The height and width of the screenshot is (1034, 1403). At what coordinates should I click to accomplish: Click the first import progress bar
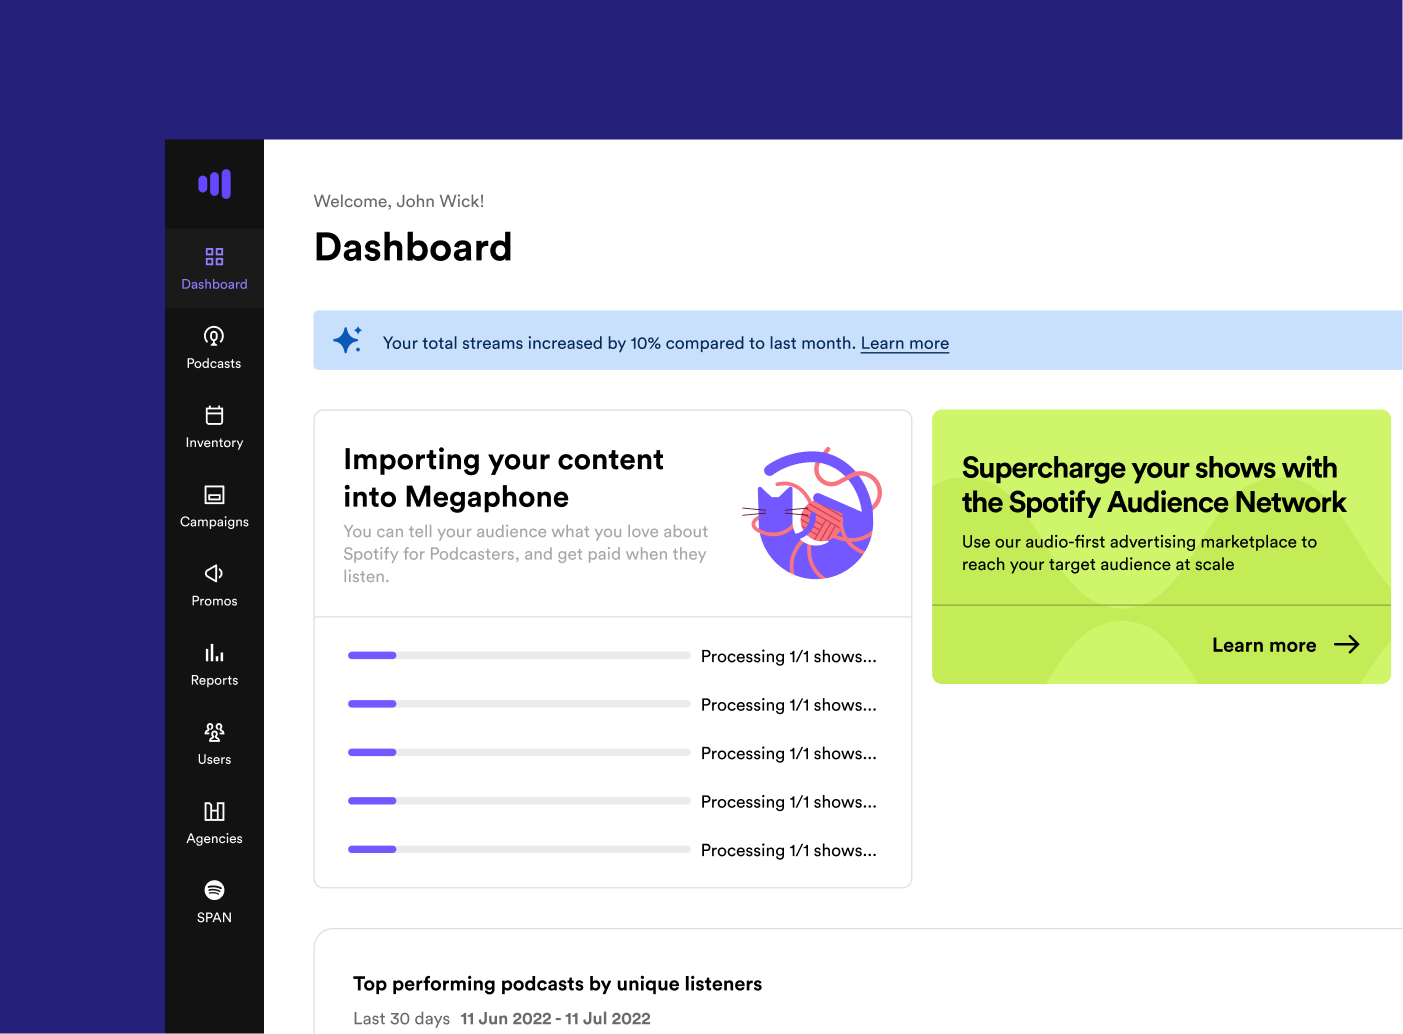519,656
